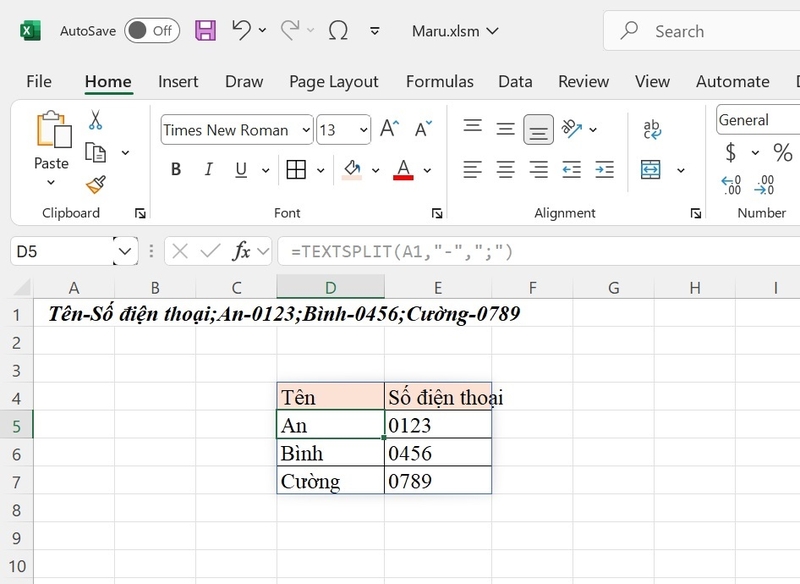This screenshot has width=800, height=584.
Task: Apply Wrap Text from Alignment group
Action: [651, 129]
